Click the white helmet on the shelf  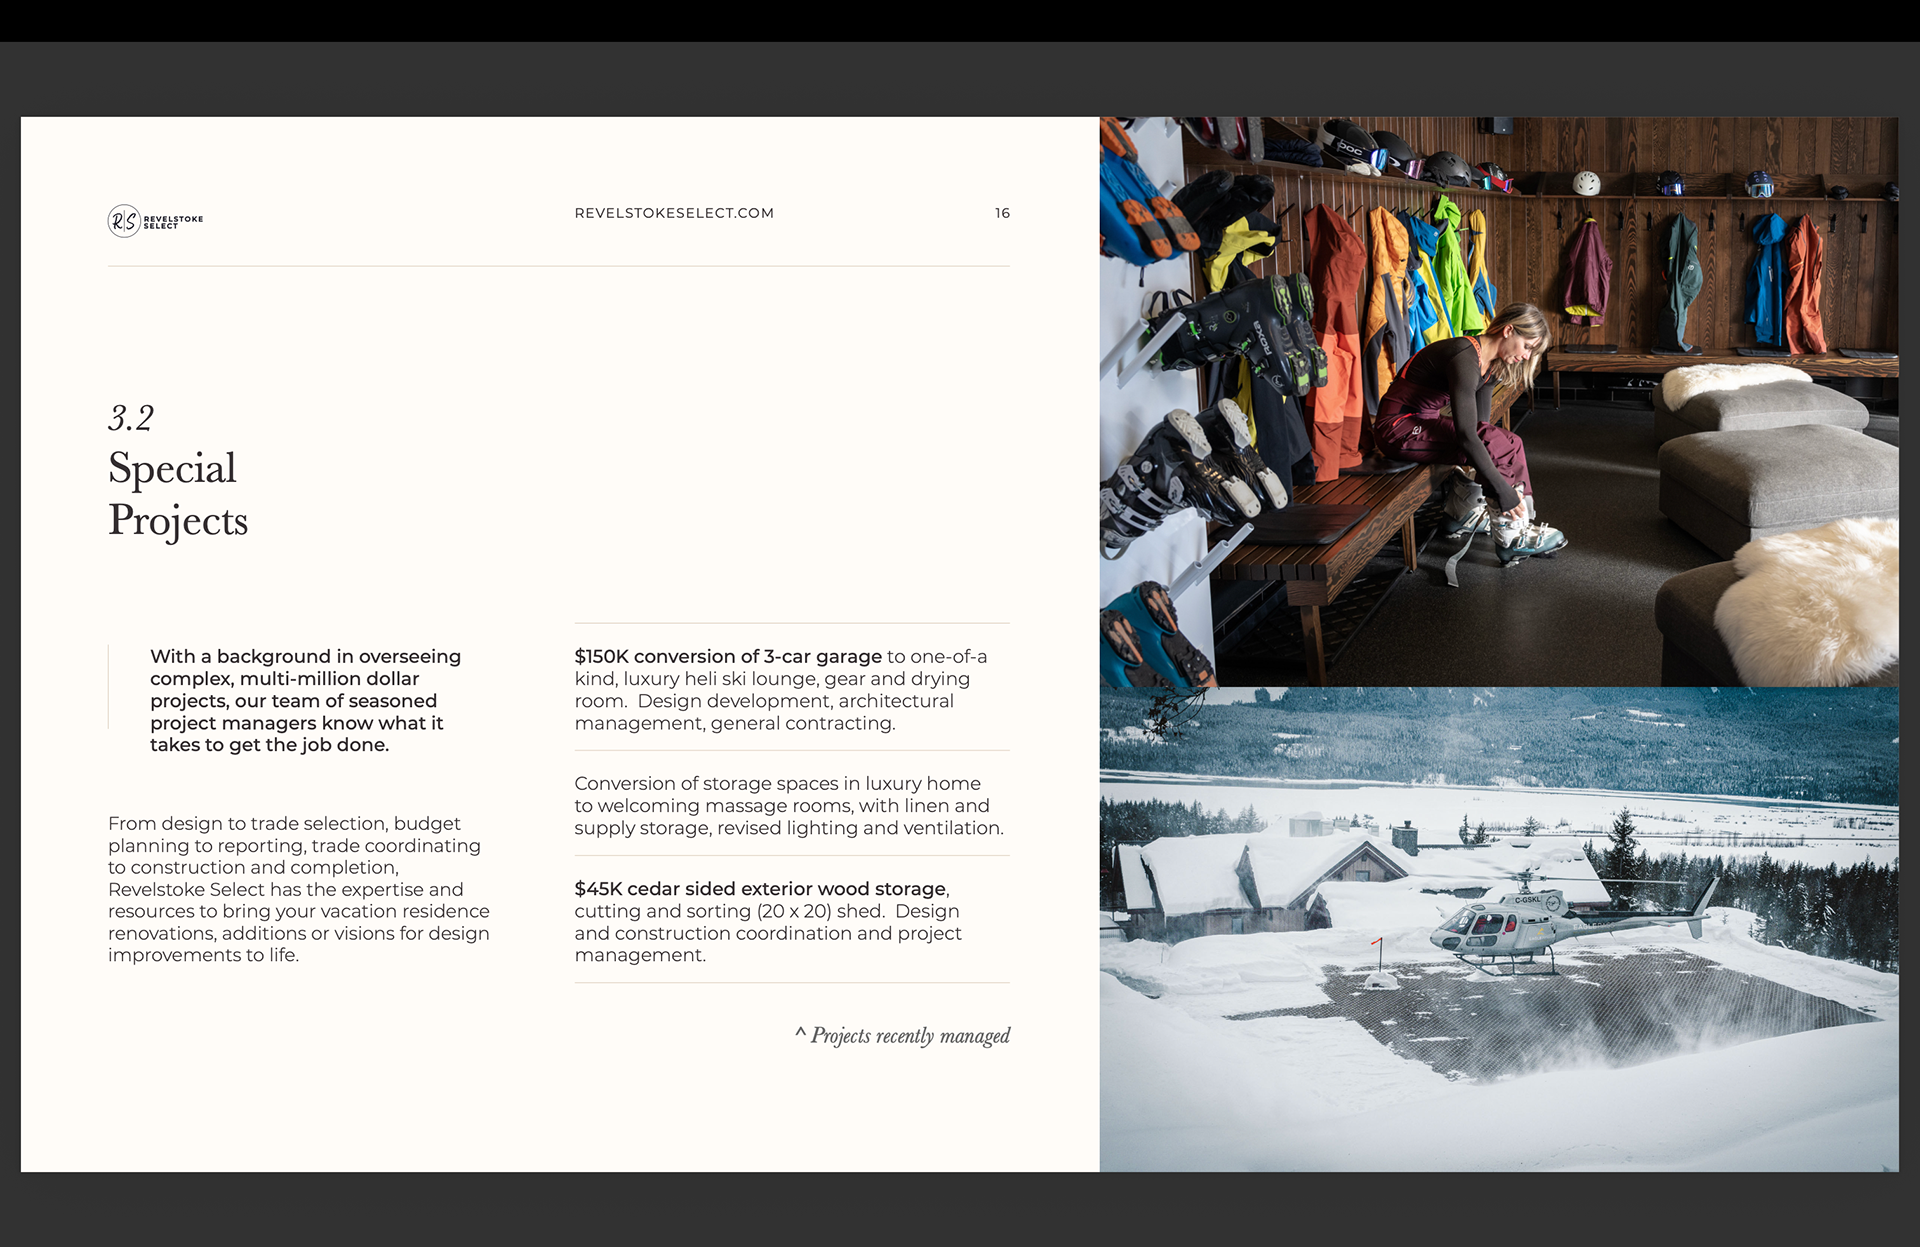click(x=1586, y=183)
